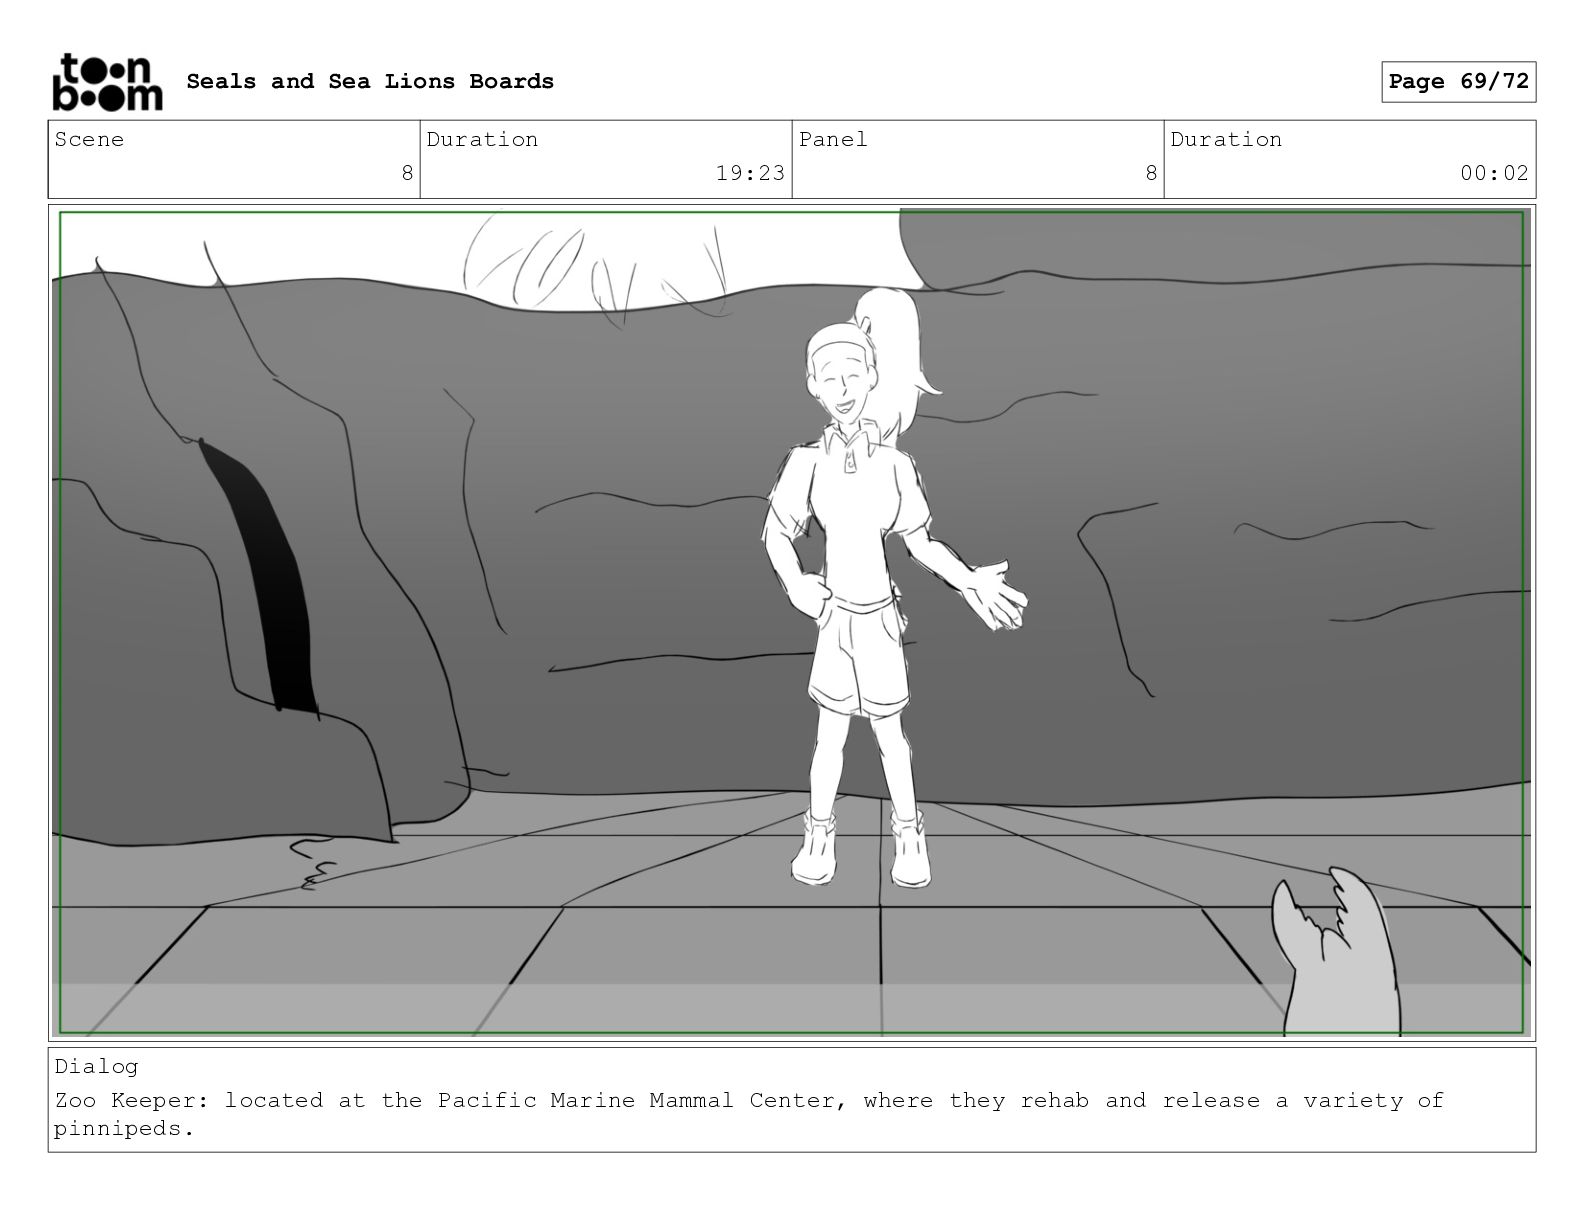Select the Zoo Keeper dialog text
The width and height of the screenshot is (1584, 1224).
point(749,1114)
